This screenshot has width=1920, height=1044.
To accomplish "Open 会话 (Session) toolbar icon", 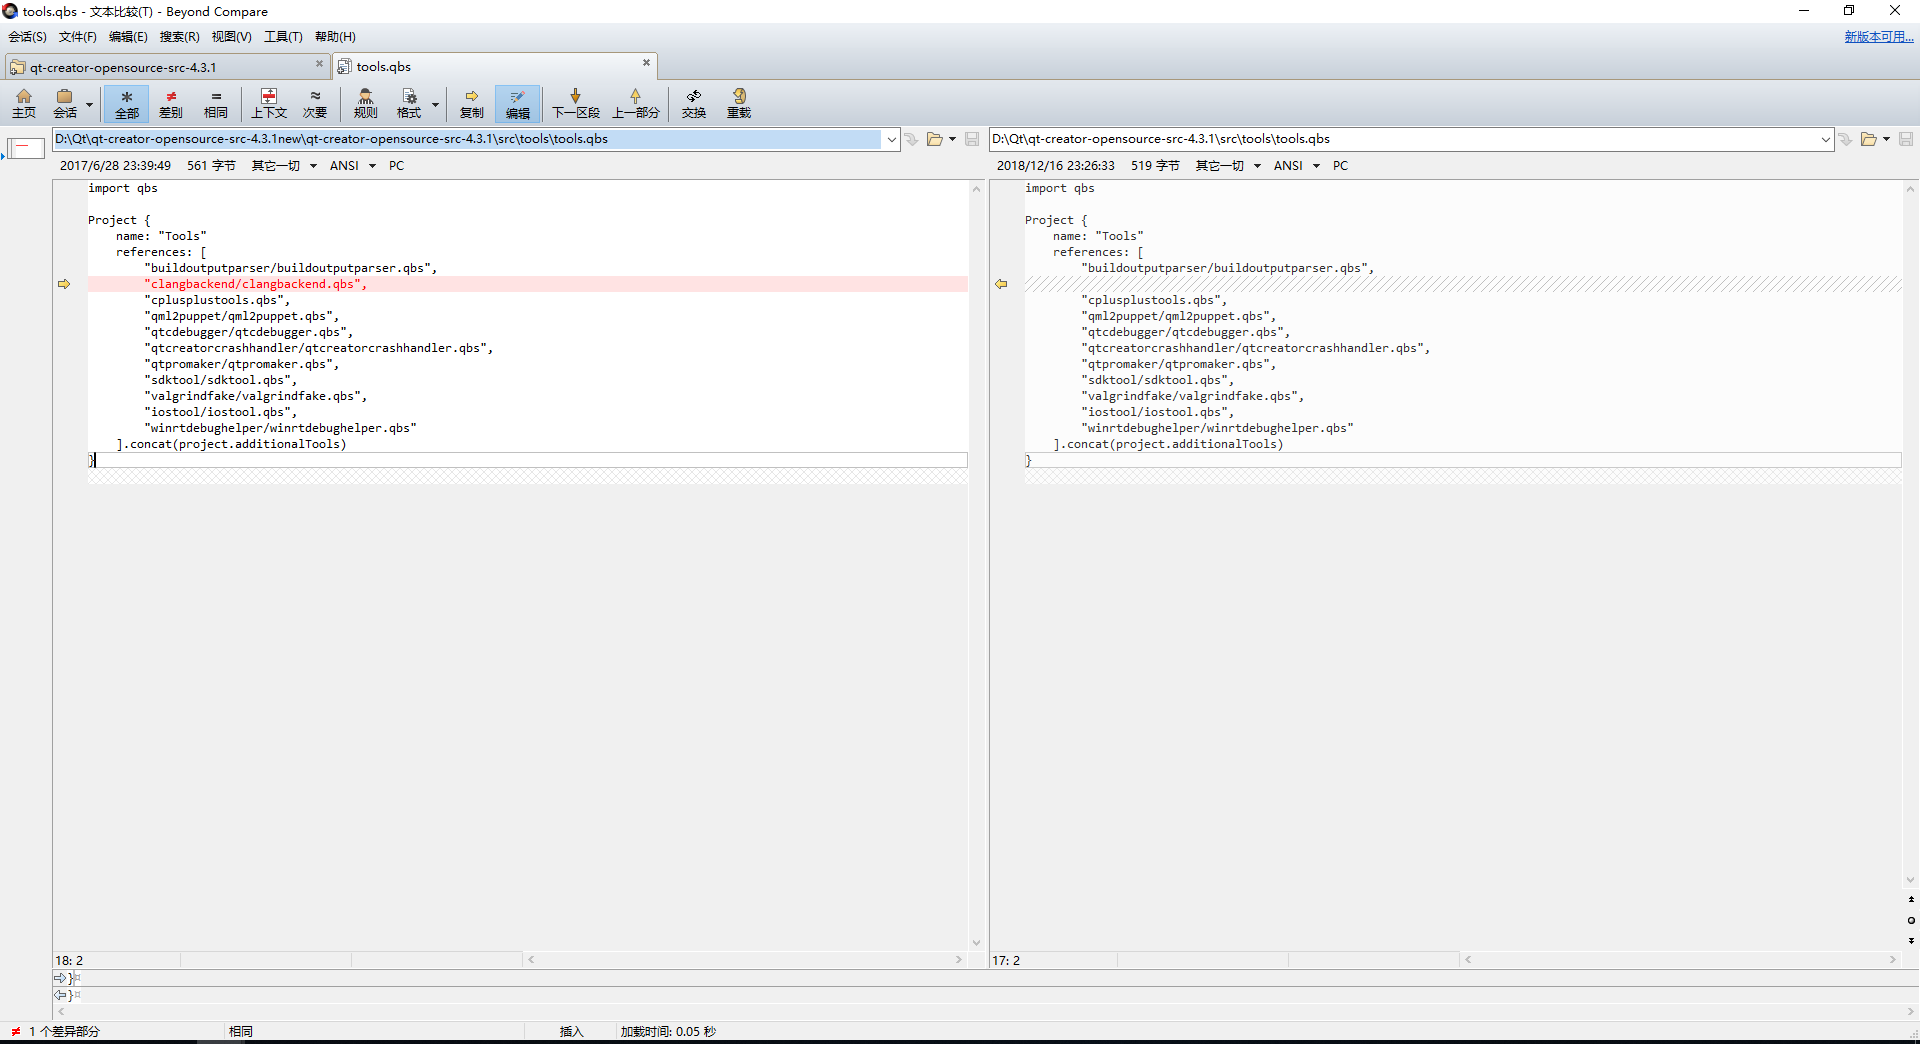I will pyautogui.click(x=64, y=104).
